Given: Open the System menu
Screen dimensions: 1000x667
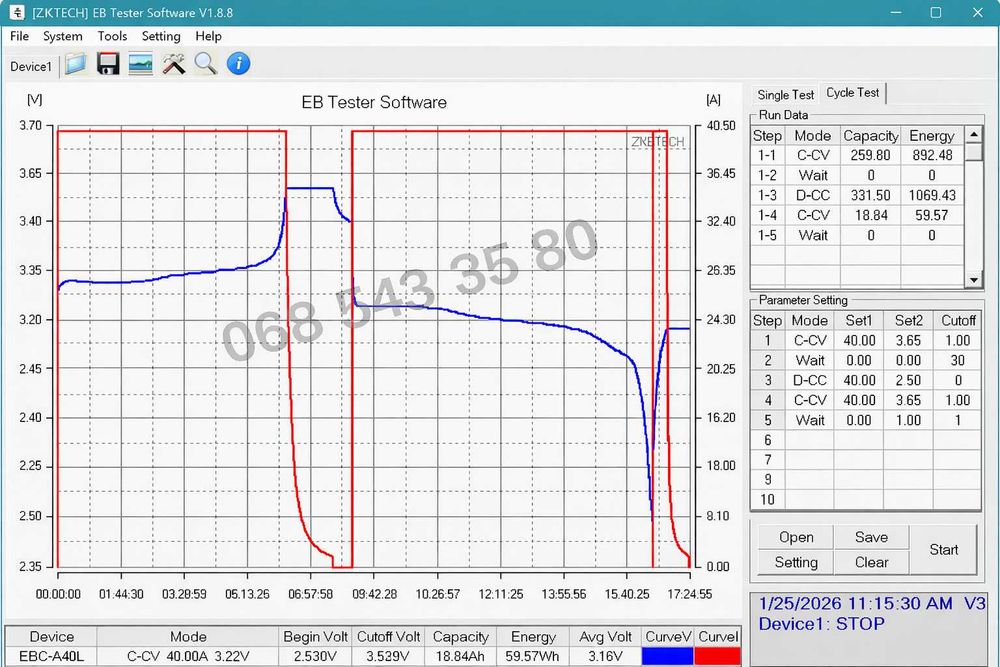Looking at the screenshot, I should pyautogui.click(x=62, y=36).
